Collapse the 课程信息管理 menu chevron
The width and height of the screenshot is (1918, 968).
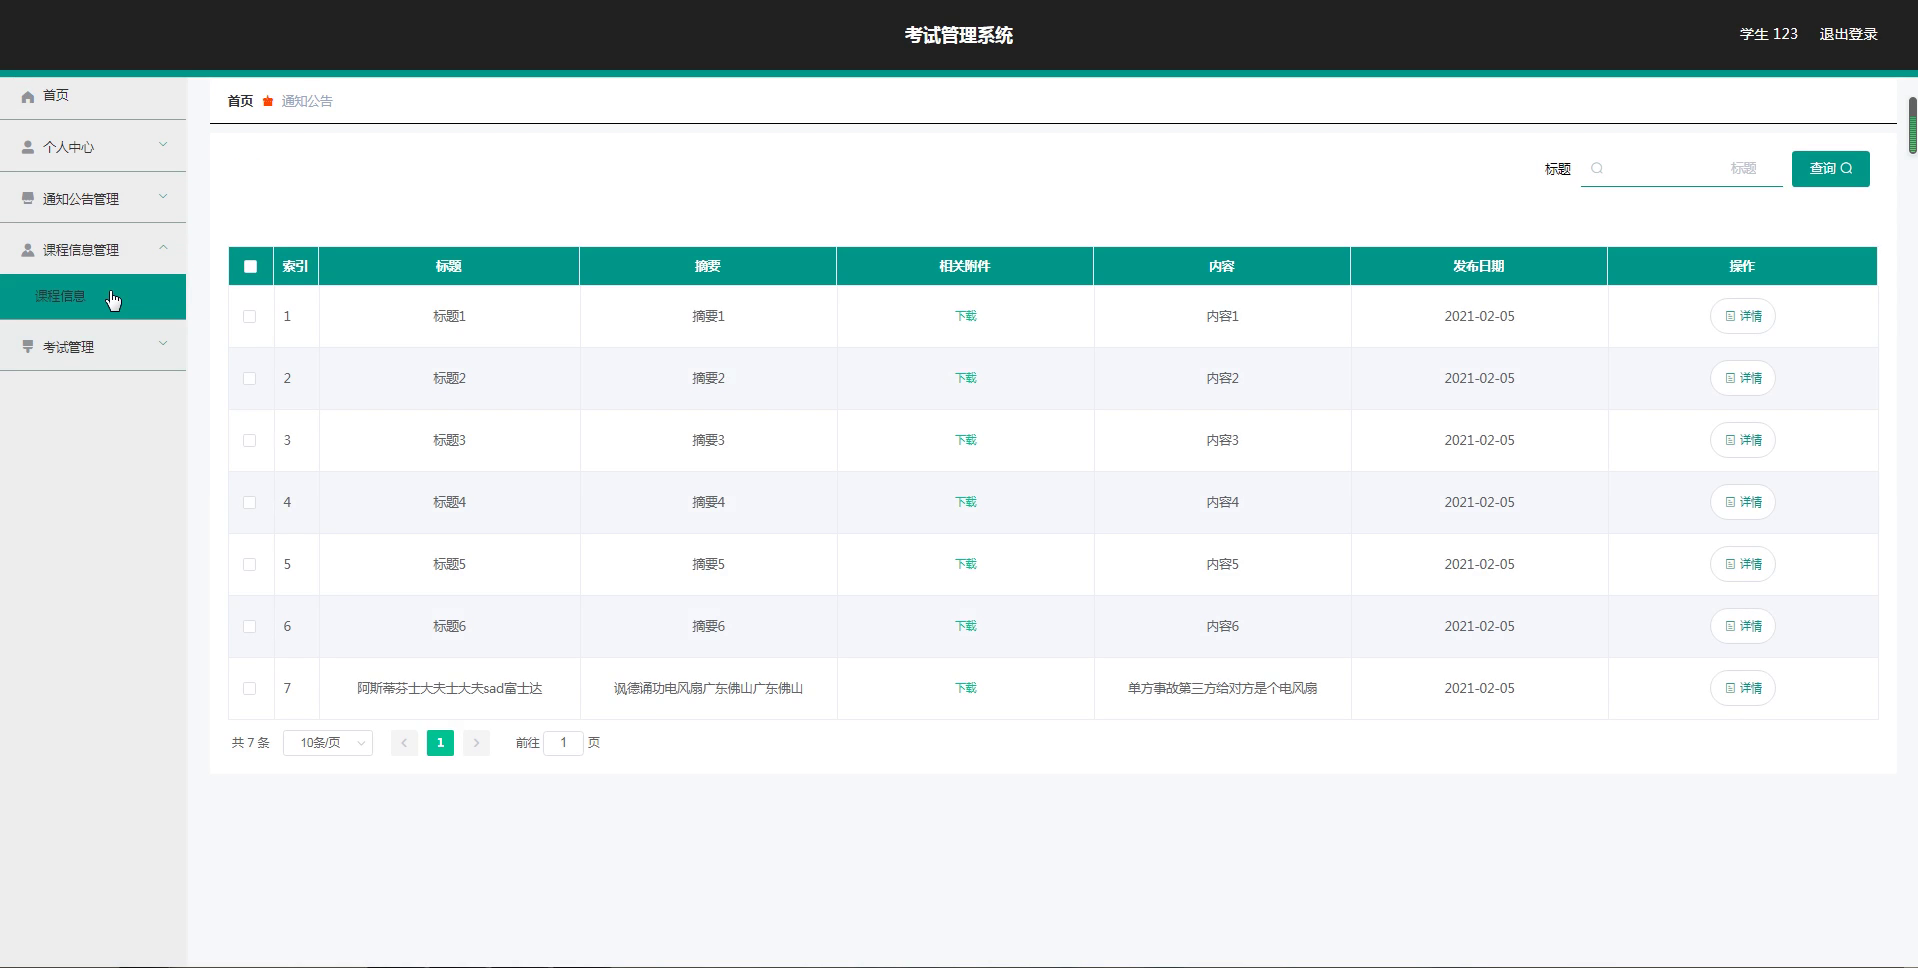(163, 248)
